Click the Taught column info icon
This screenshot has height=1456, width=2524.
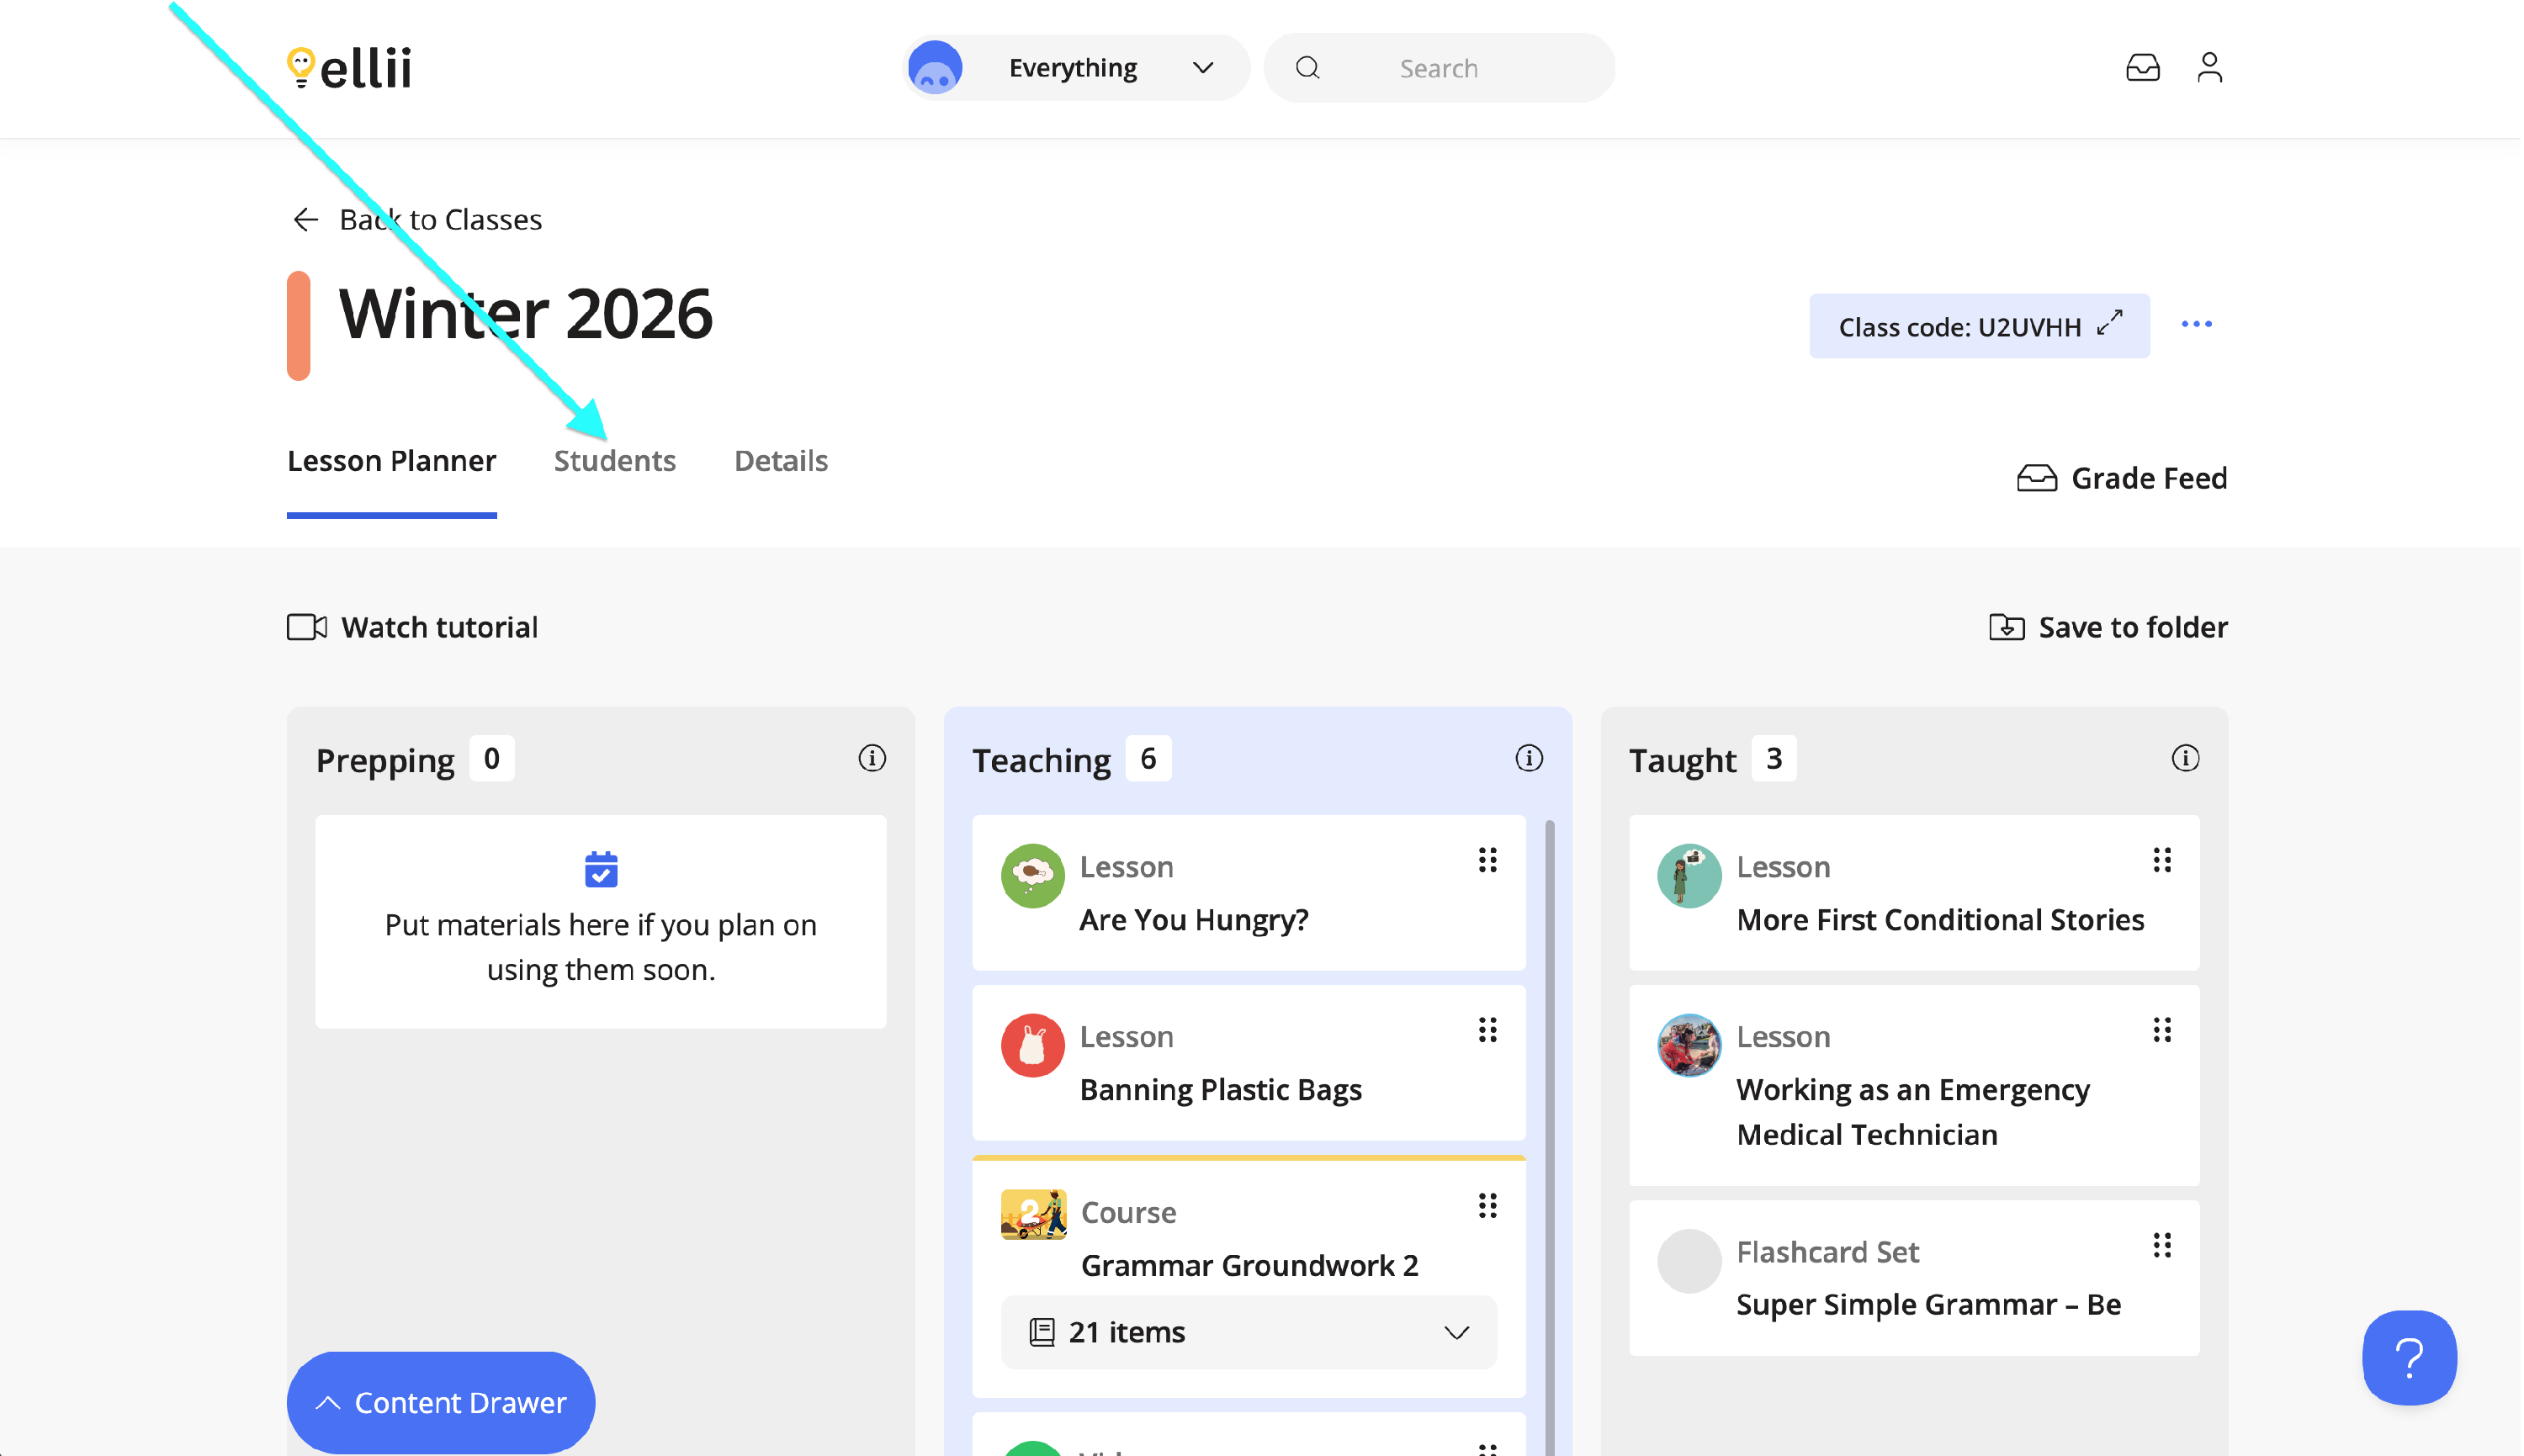[x=2185, y=759]
